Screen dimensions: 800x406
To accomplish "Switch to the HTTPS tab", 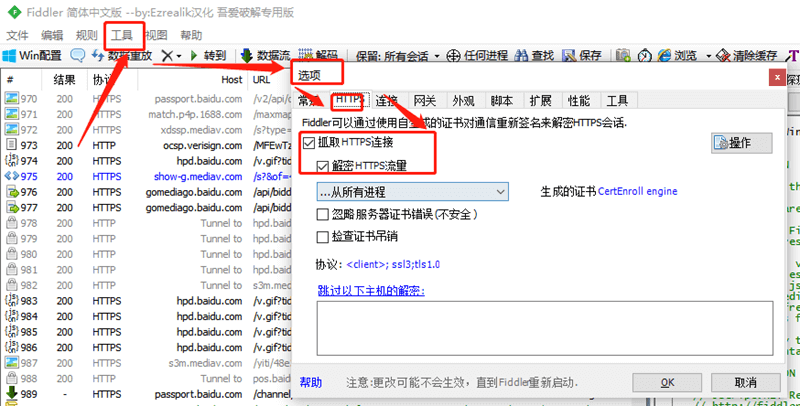I will 348,100.
